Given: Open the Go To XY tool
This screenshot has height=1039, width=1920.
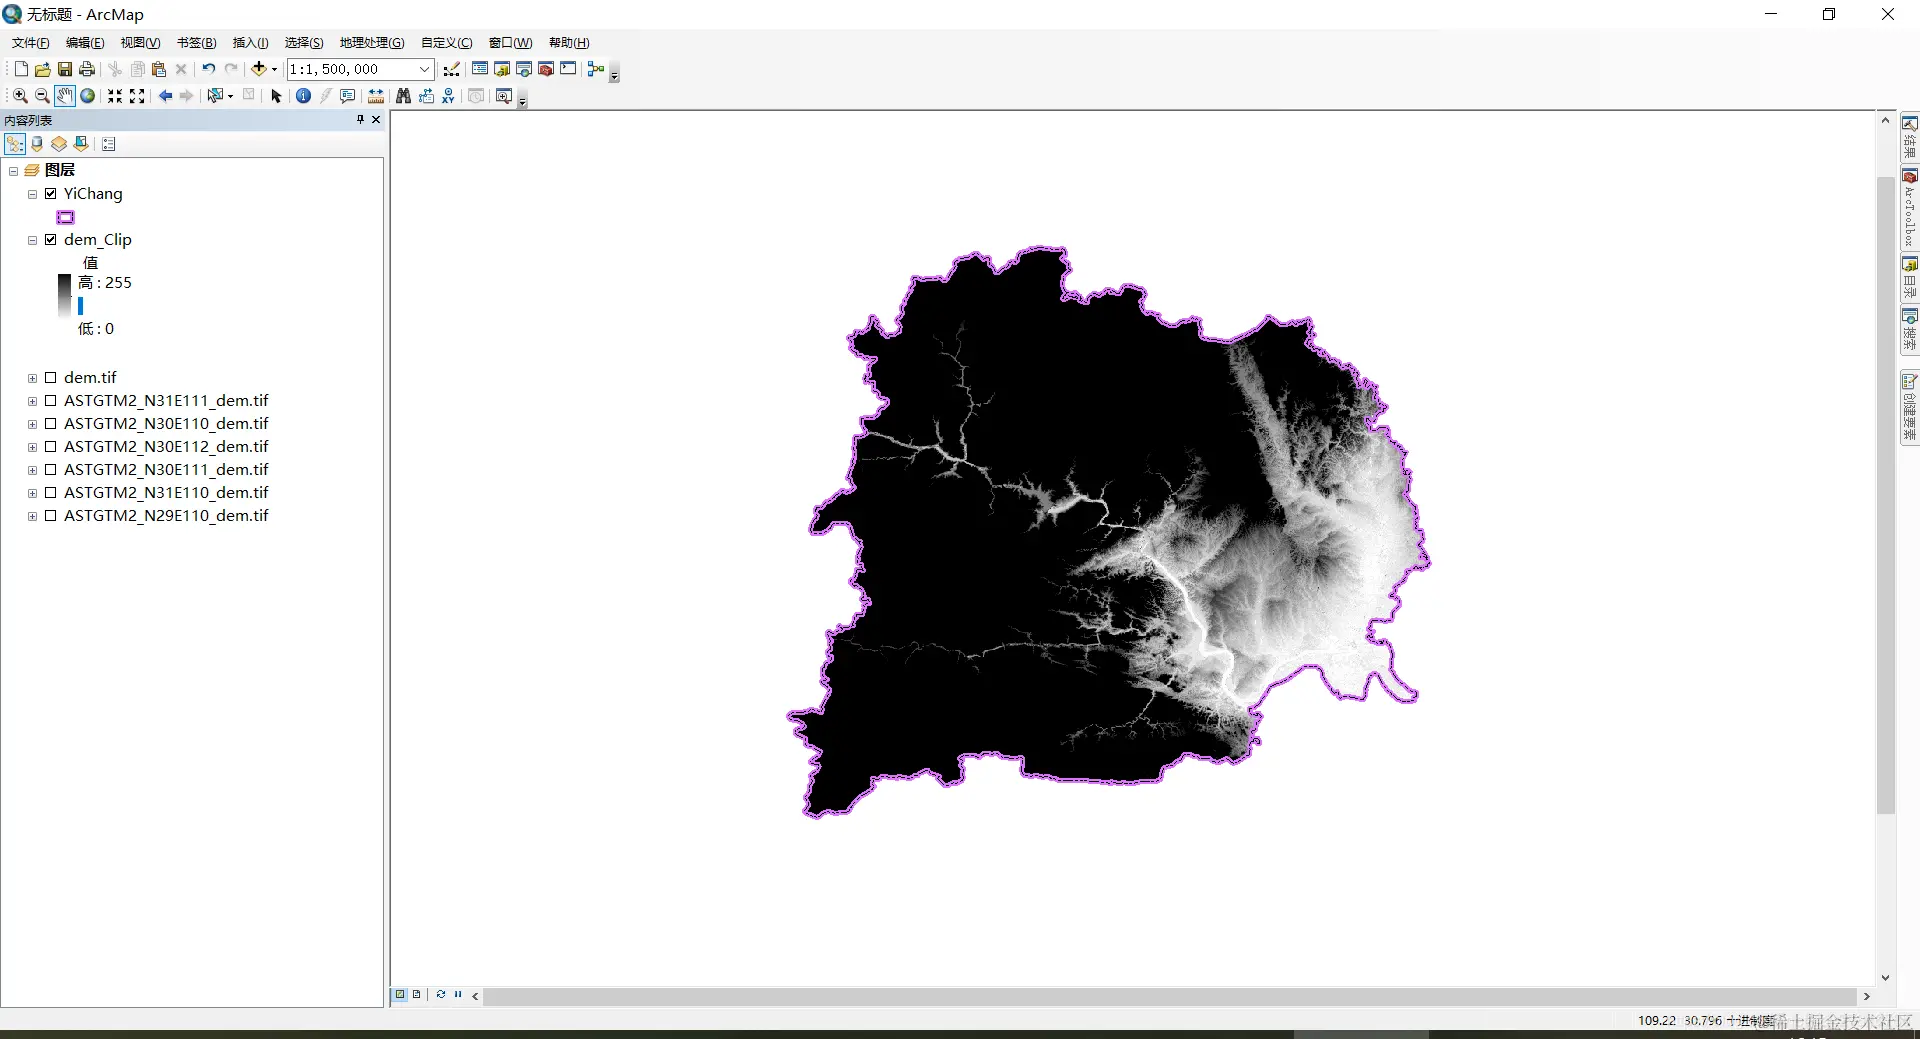Looking at the screenshot, I should (448, 96).
